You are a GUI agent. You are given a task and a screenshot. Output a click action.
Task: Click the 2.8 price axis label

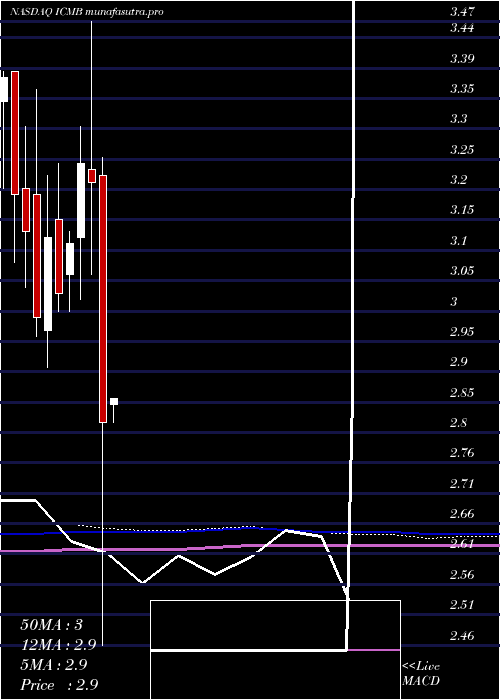click(459, 423)
